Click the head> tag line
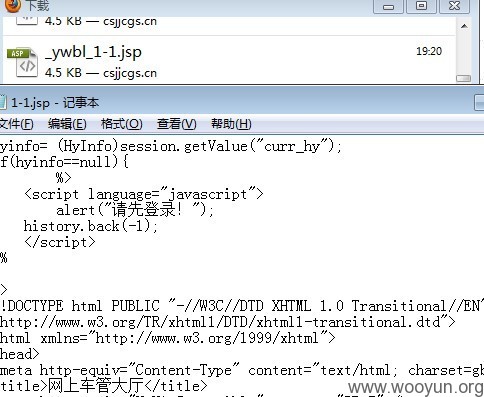This screenshot has height=397, width=484. point(20,354)
